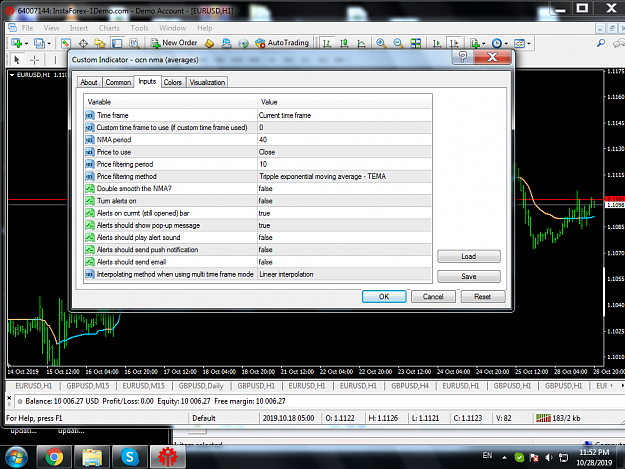
Task: Click the Periods clock icon
Action: [497, 43]
